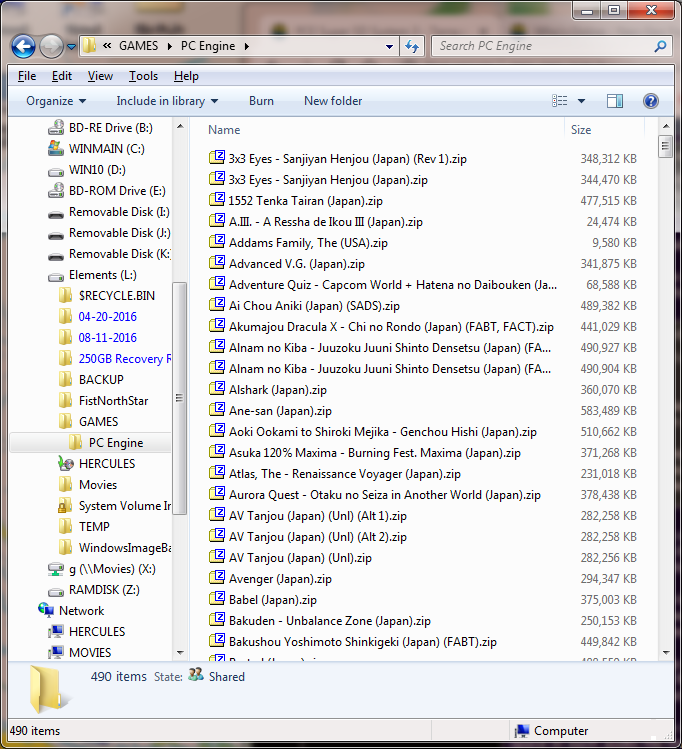
Task: Select Removable Disk (I:)
Action: point(119,212)
